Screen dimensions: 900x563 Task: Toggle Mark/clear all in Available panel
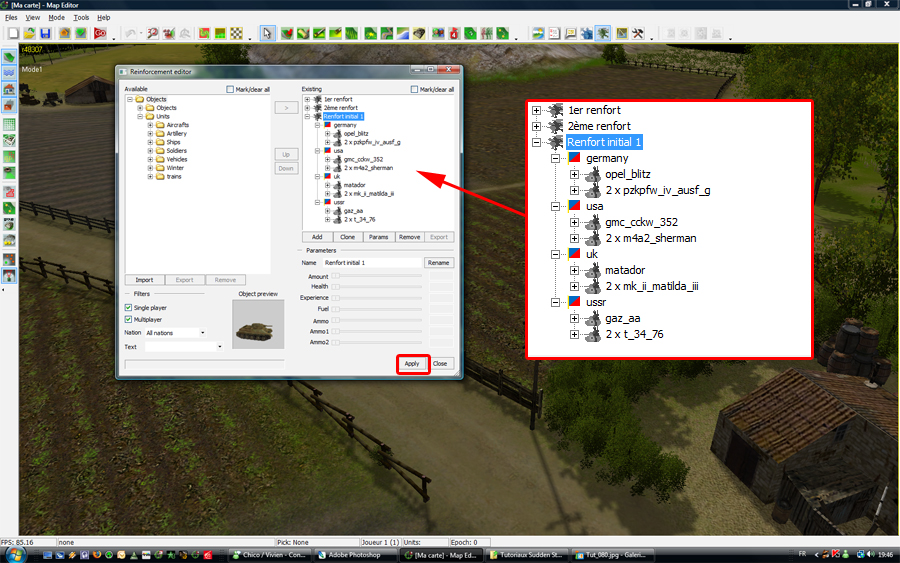pyautogui.click(x=230, y=90)
